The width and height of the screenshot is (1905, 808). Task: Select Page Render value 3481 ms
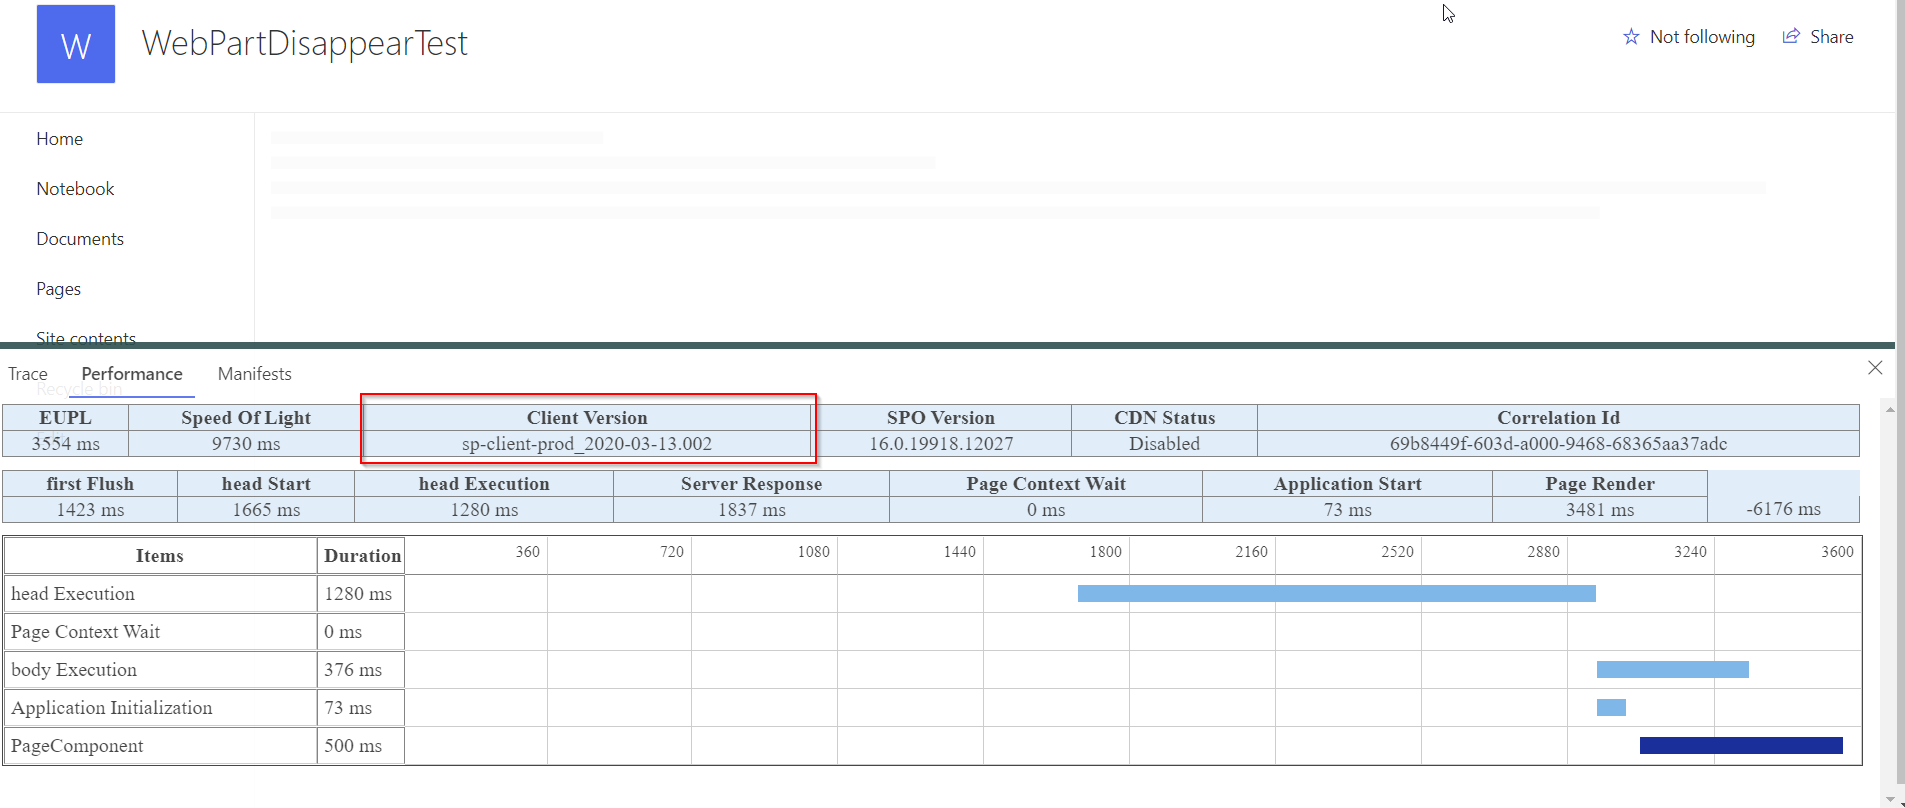1600,510
